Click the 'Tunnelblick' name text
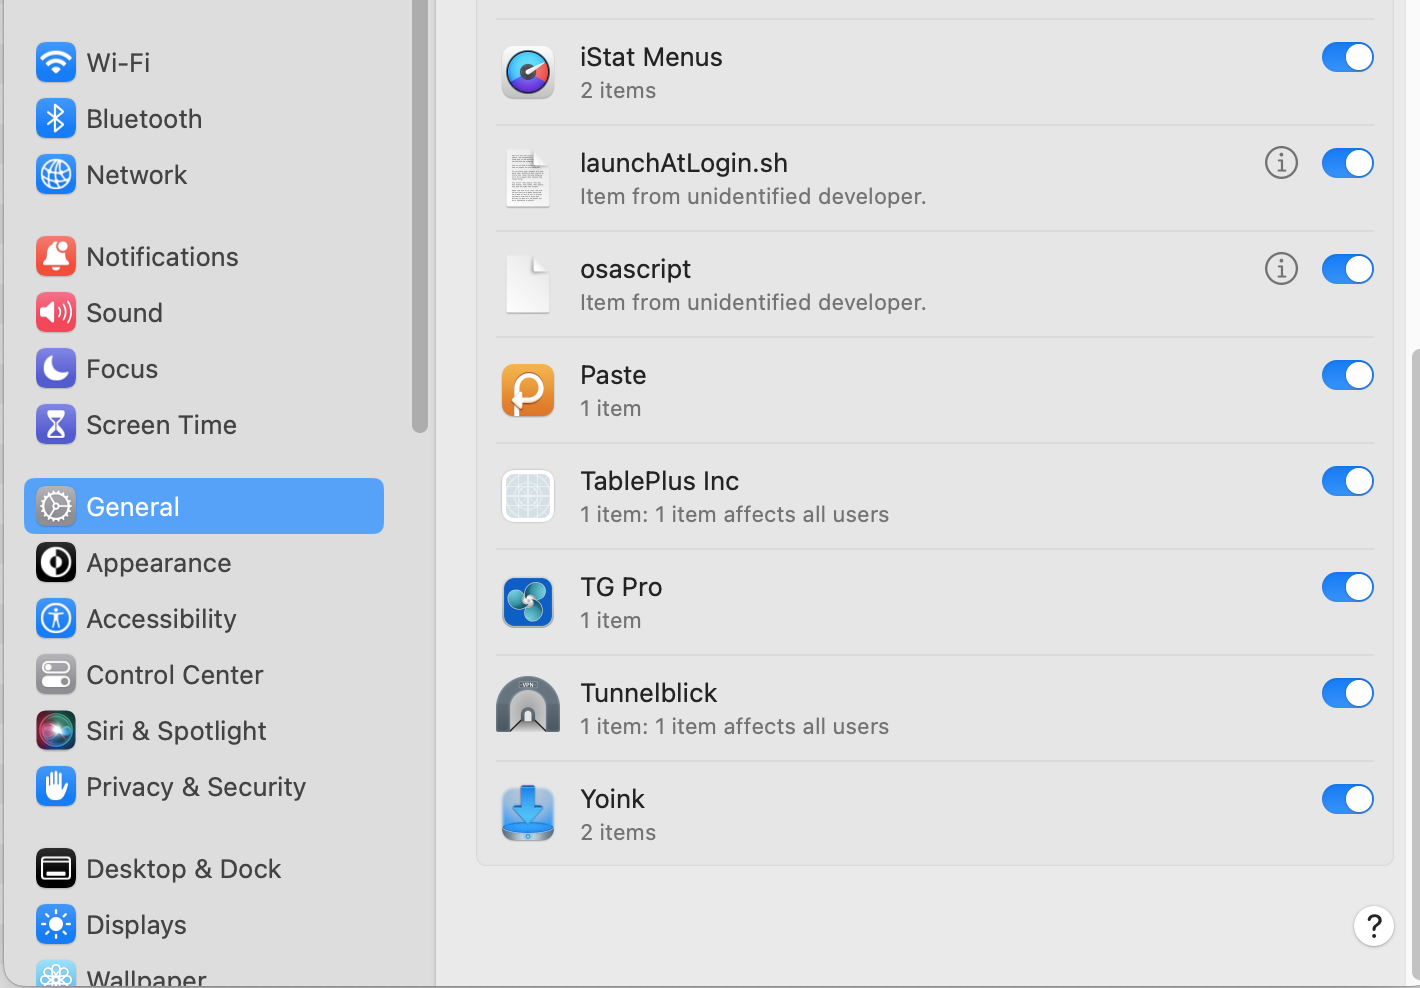Screen dimensions: 1420x988 tap(649, 693)
